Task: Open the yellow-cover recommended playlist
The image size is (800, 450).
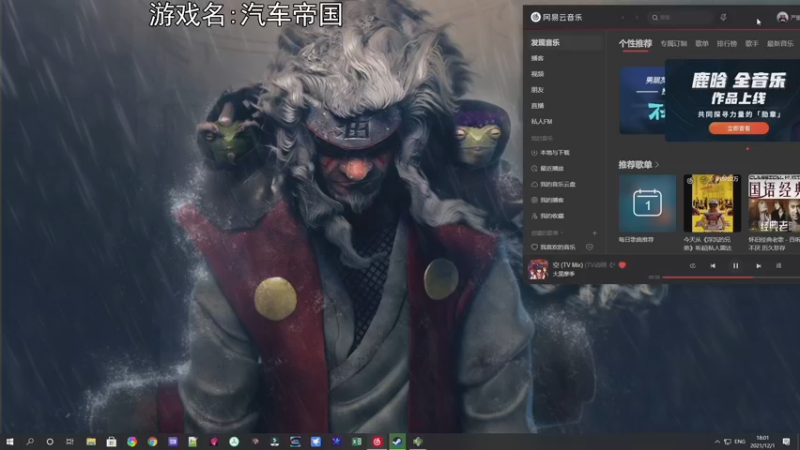Action: 712,203
